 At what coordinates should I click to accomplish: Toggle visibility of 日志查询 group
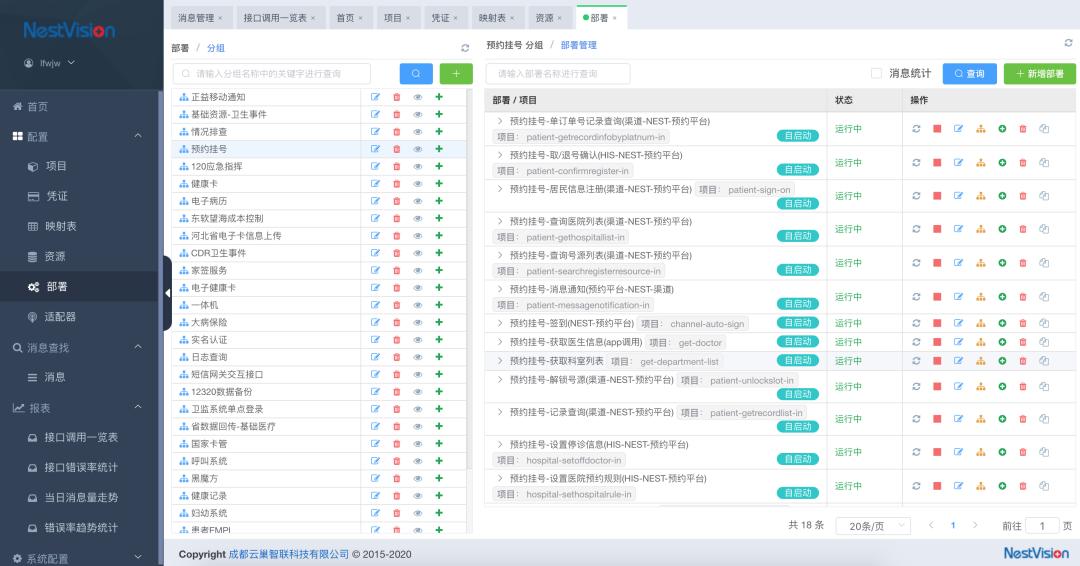click(x=417, y=357)
